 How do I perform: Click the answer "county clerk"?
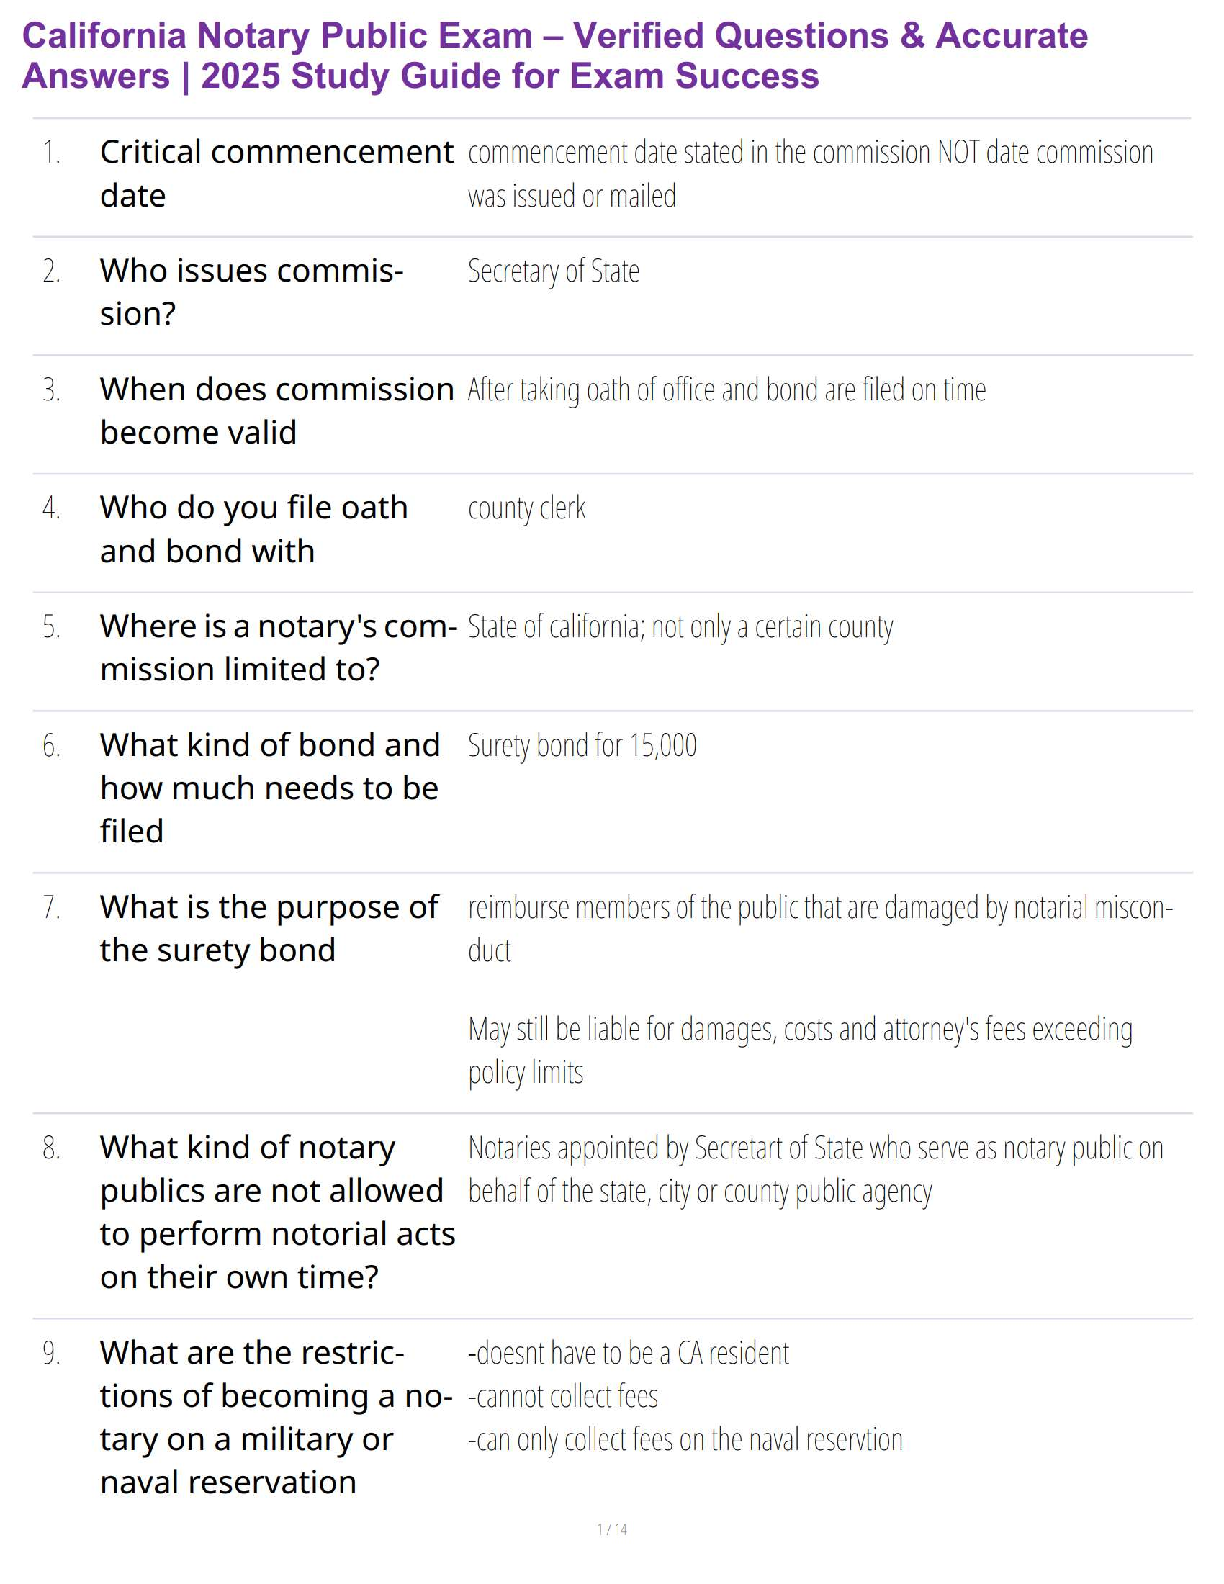pyautogui.click(x=526, y=508)
